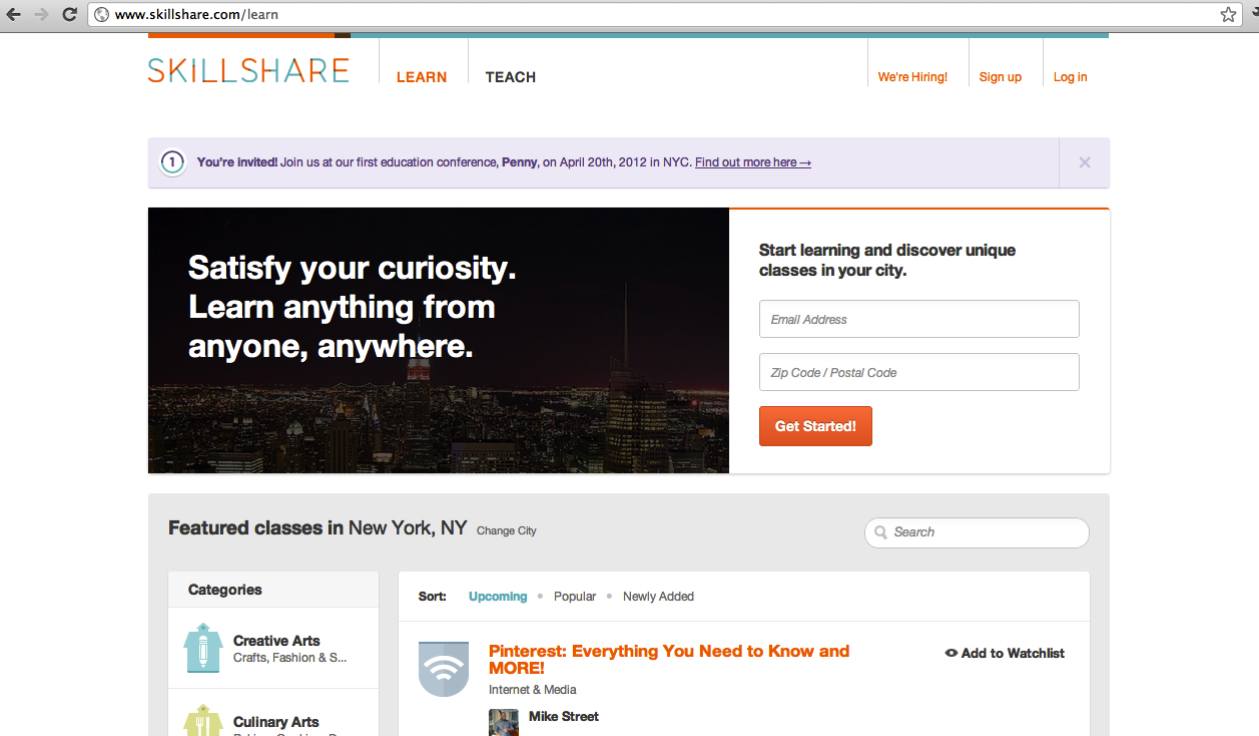This screenshot has height=736, width=1259.
Task: Click the magnifier icon in Search box
Action: pyautogui.click(x=881, y=532)
